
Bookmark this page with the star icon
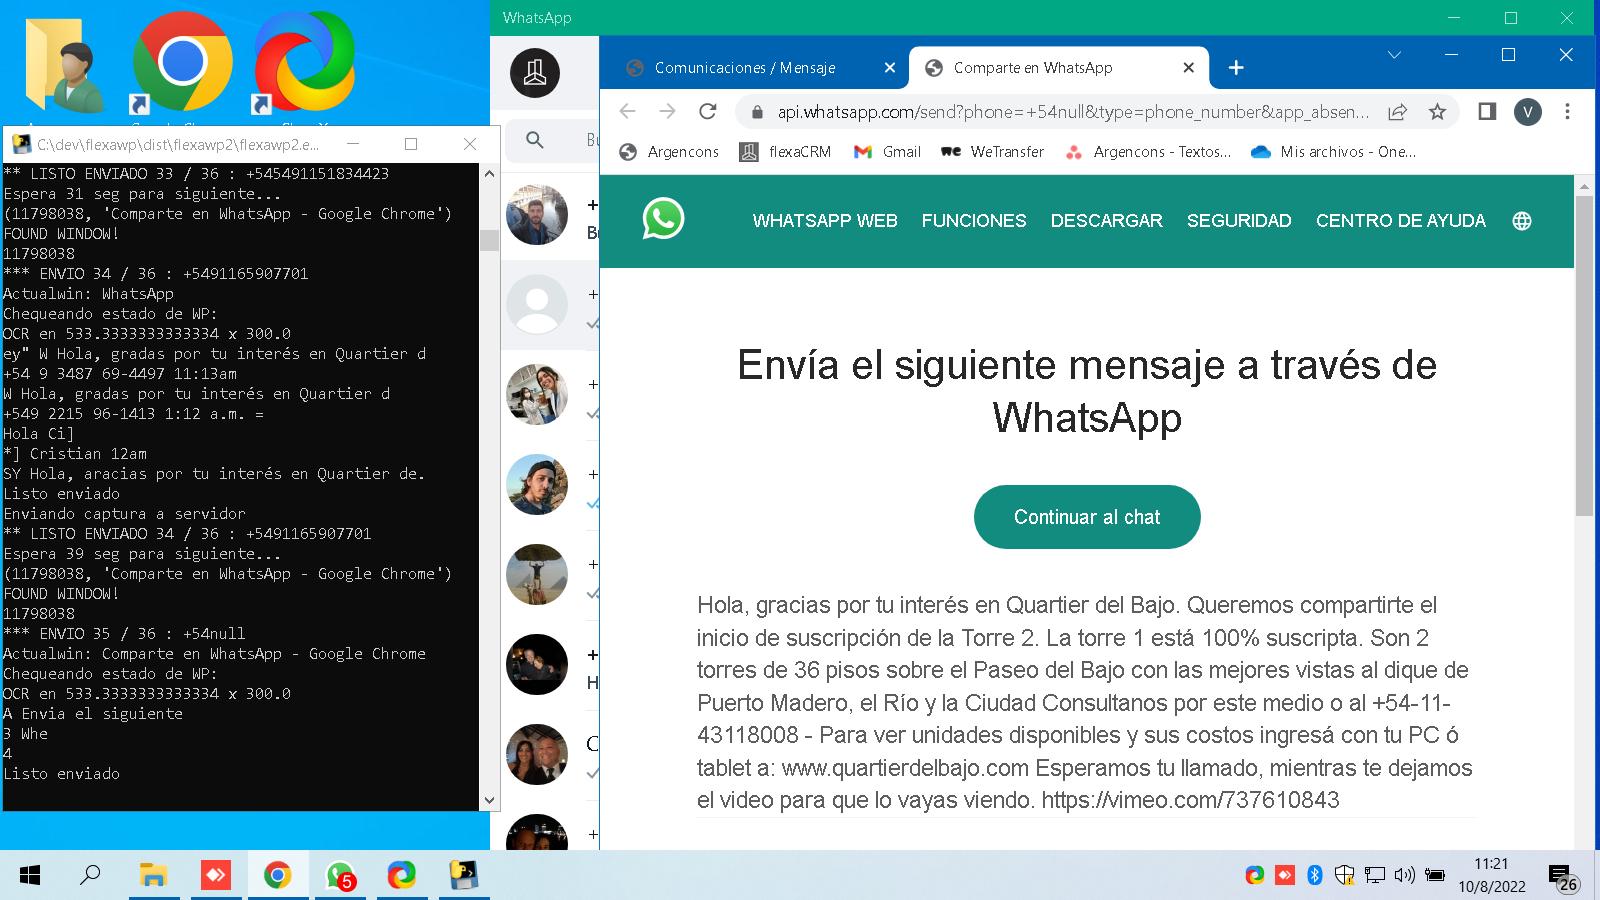[x=1437, y=112]
